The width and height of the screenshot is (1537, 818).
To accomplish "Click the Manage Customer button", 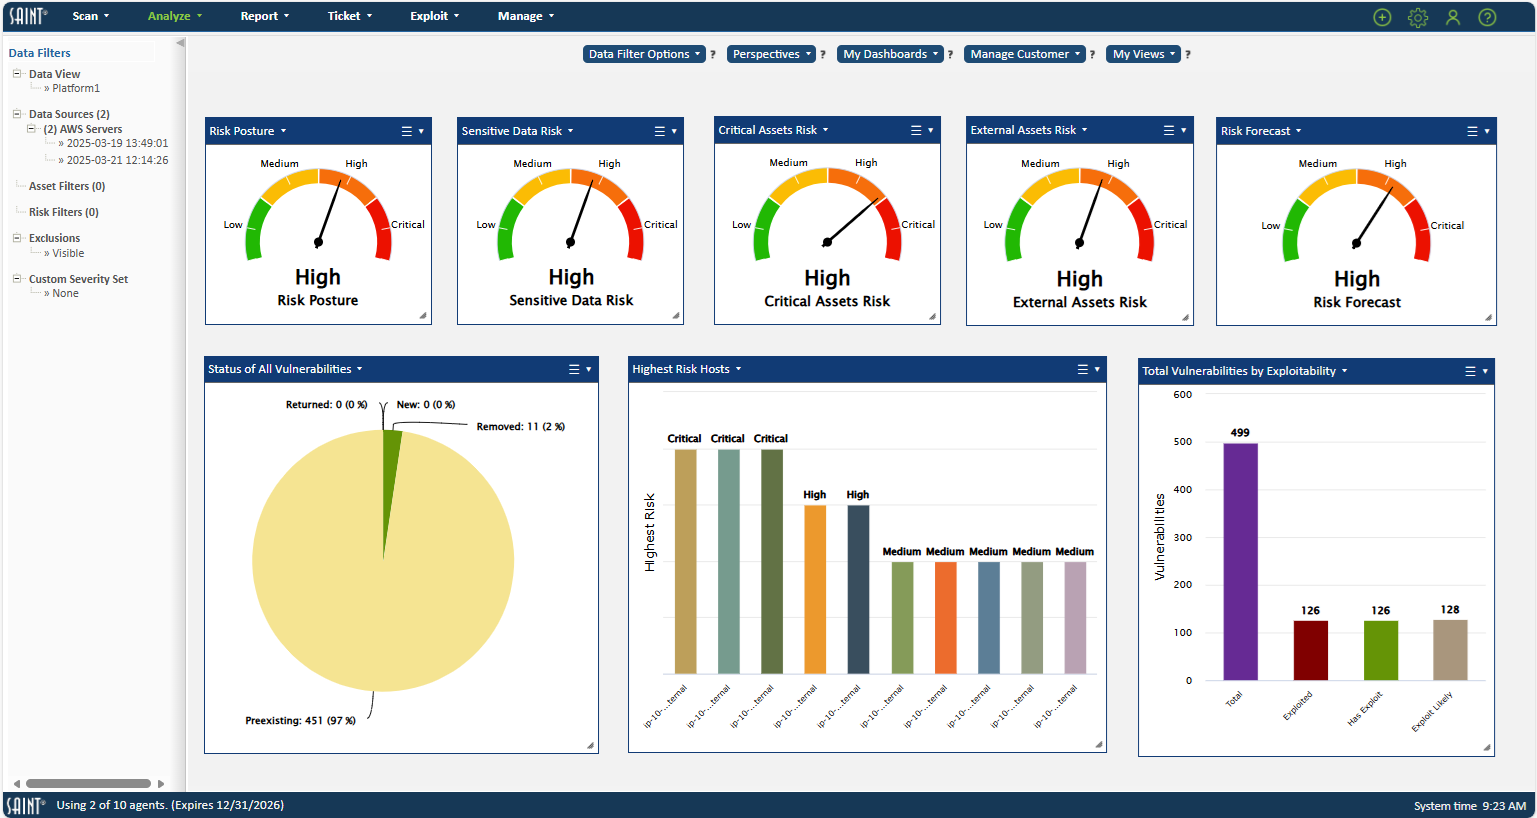I will click(x=1024, y=53).
